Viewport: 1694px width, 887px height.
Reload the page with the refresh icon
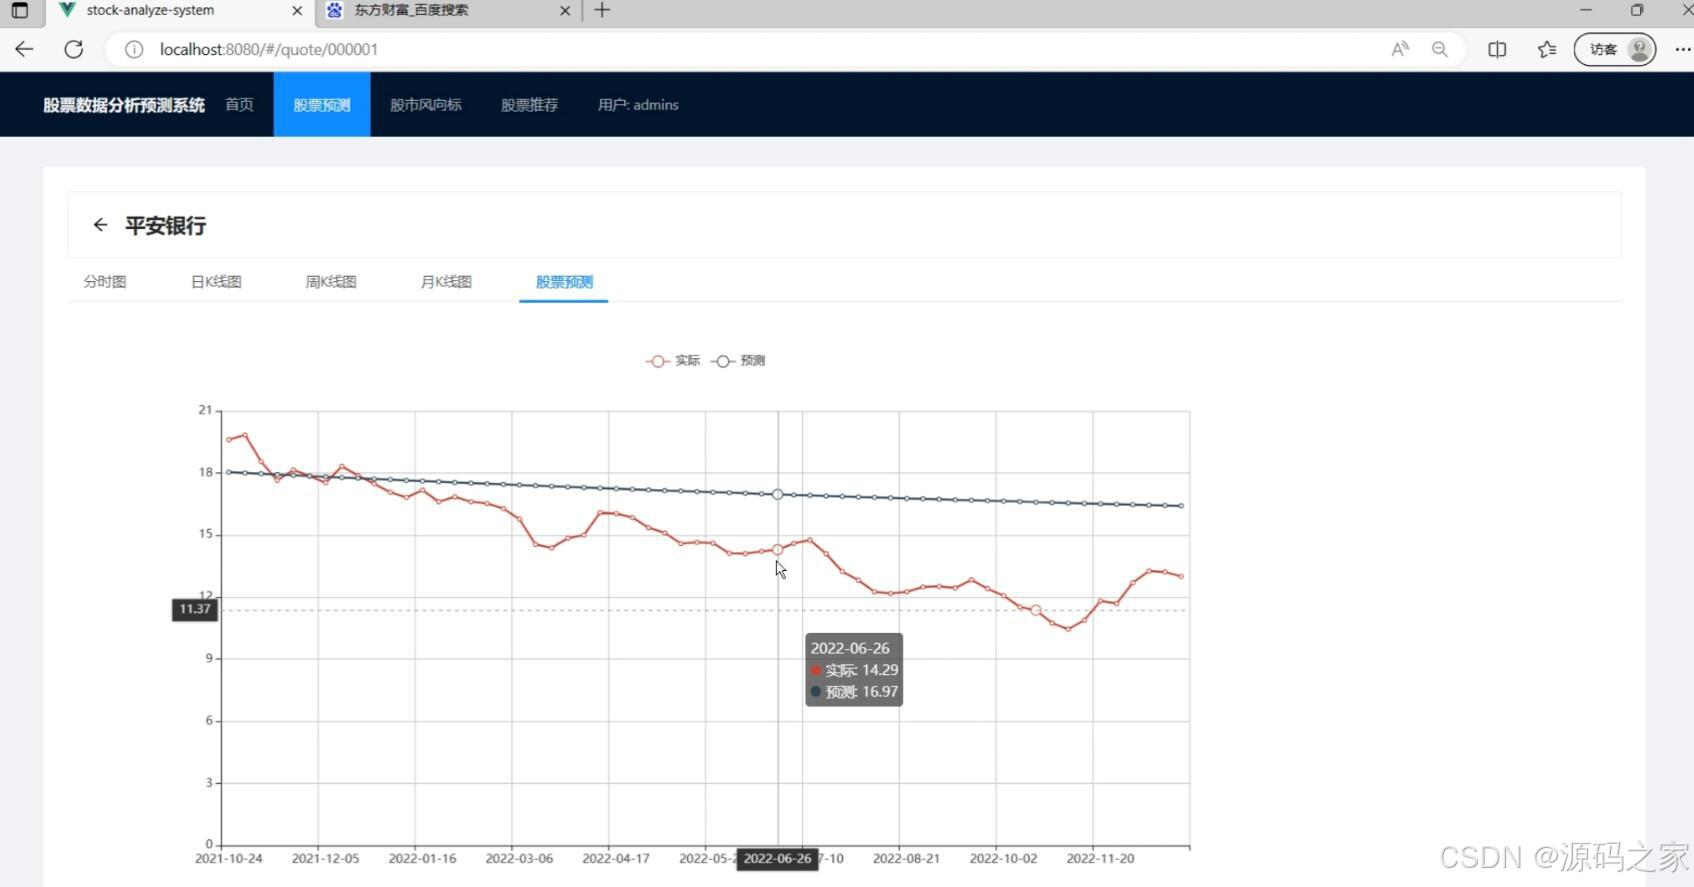pyautogui.click(x=74, y=49)
